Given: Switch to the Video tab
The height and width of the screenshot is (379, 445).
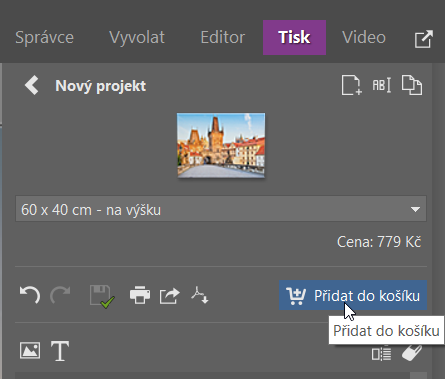Looking at the screenshot, I should pyautogui.click(x=364, y=37).
